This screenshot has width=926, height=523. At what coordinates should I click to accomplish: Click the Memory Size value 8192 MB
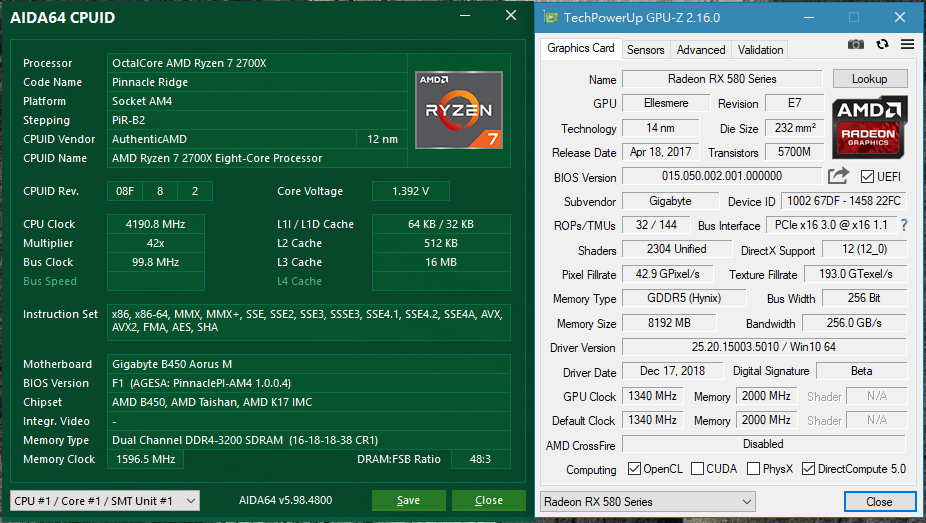(669, 323)
